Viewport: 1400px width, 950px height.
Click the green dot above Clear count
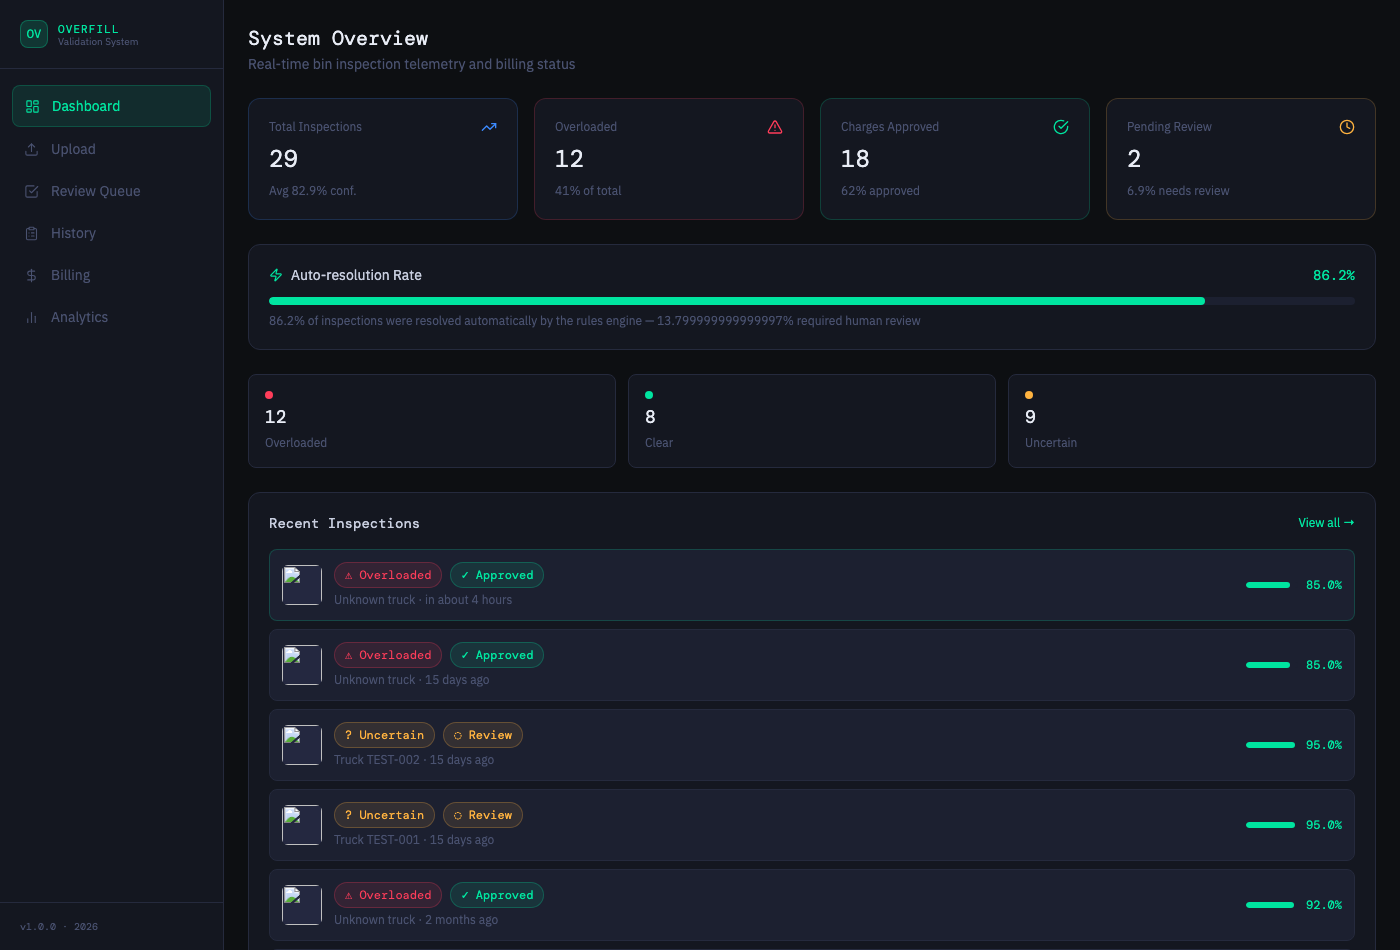click(x=649, y=395)
